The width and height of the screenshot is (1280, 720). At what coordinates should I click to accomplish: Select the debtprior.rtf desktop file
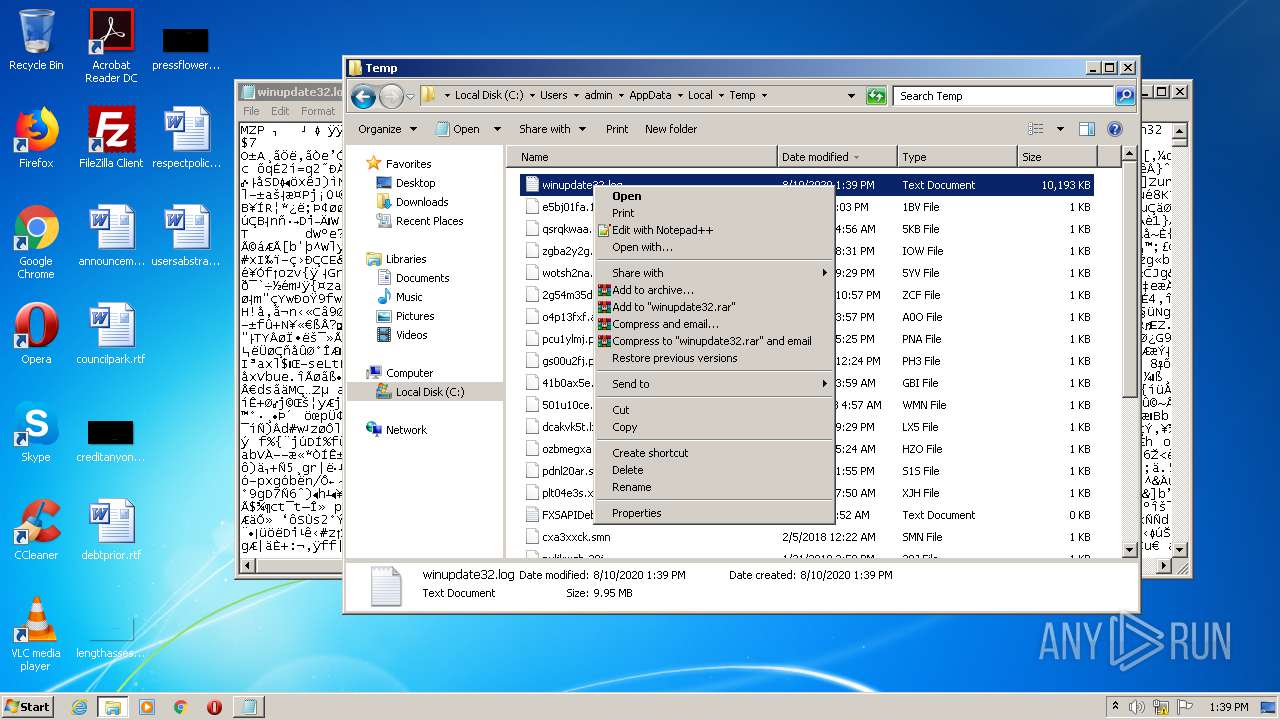[111, 530]
